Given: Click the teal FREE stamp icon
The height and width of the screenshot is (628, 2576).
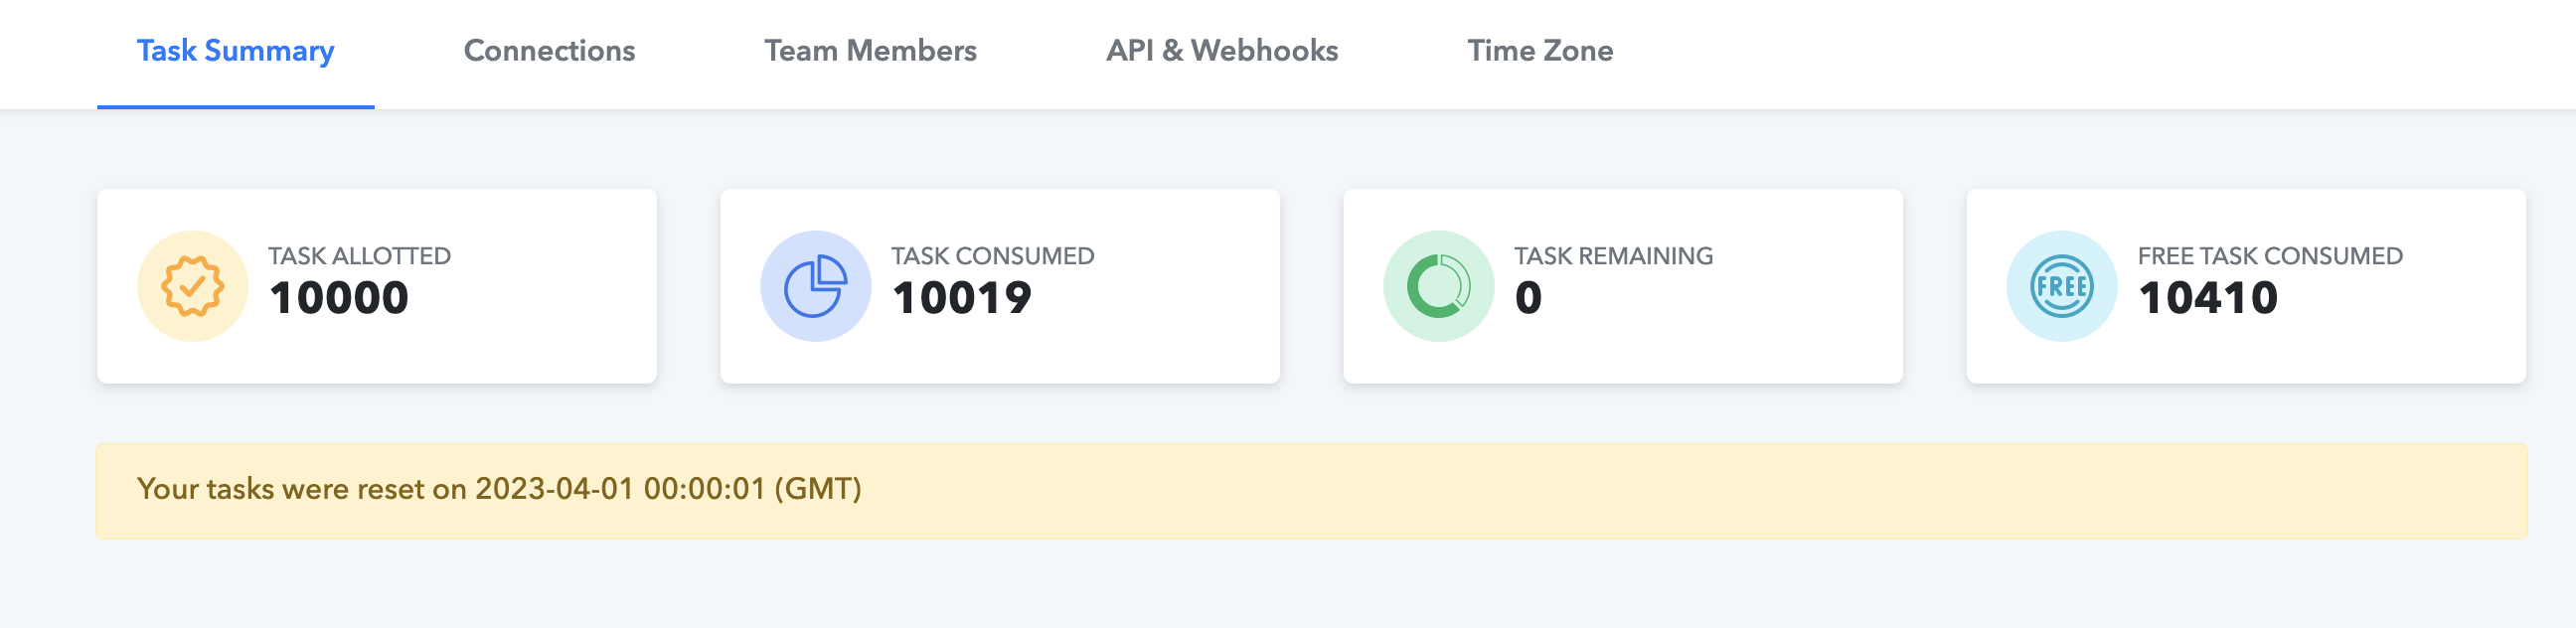Looking at the screenshot, I should pyautogui.click(x=2061, y=286).
